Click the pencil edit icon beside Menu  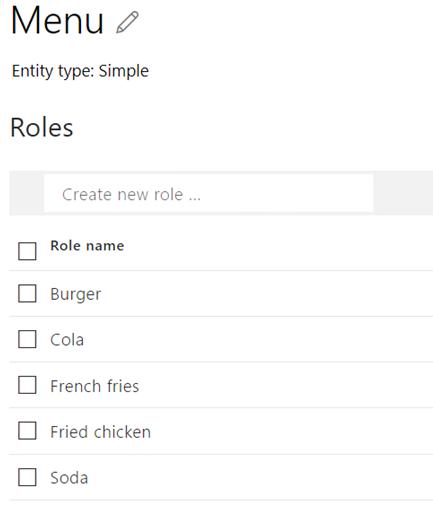(127, 22)
